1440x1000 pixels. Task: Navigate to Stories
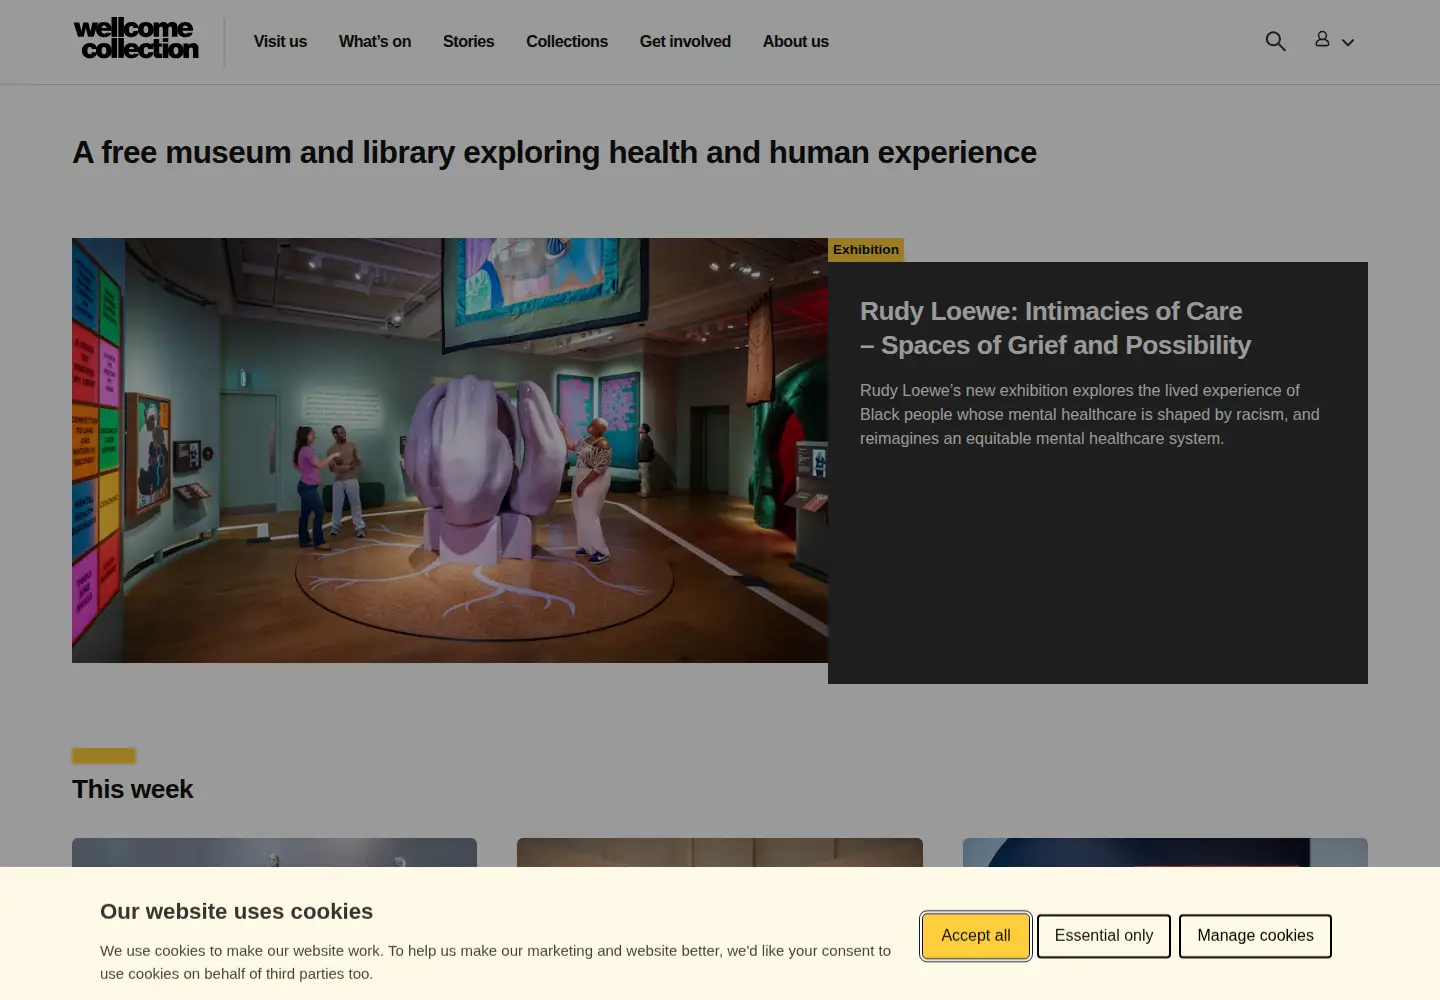pos(469,42)
